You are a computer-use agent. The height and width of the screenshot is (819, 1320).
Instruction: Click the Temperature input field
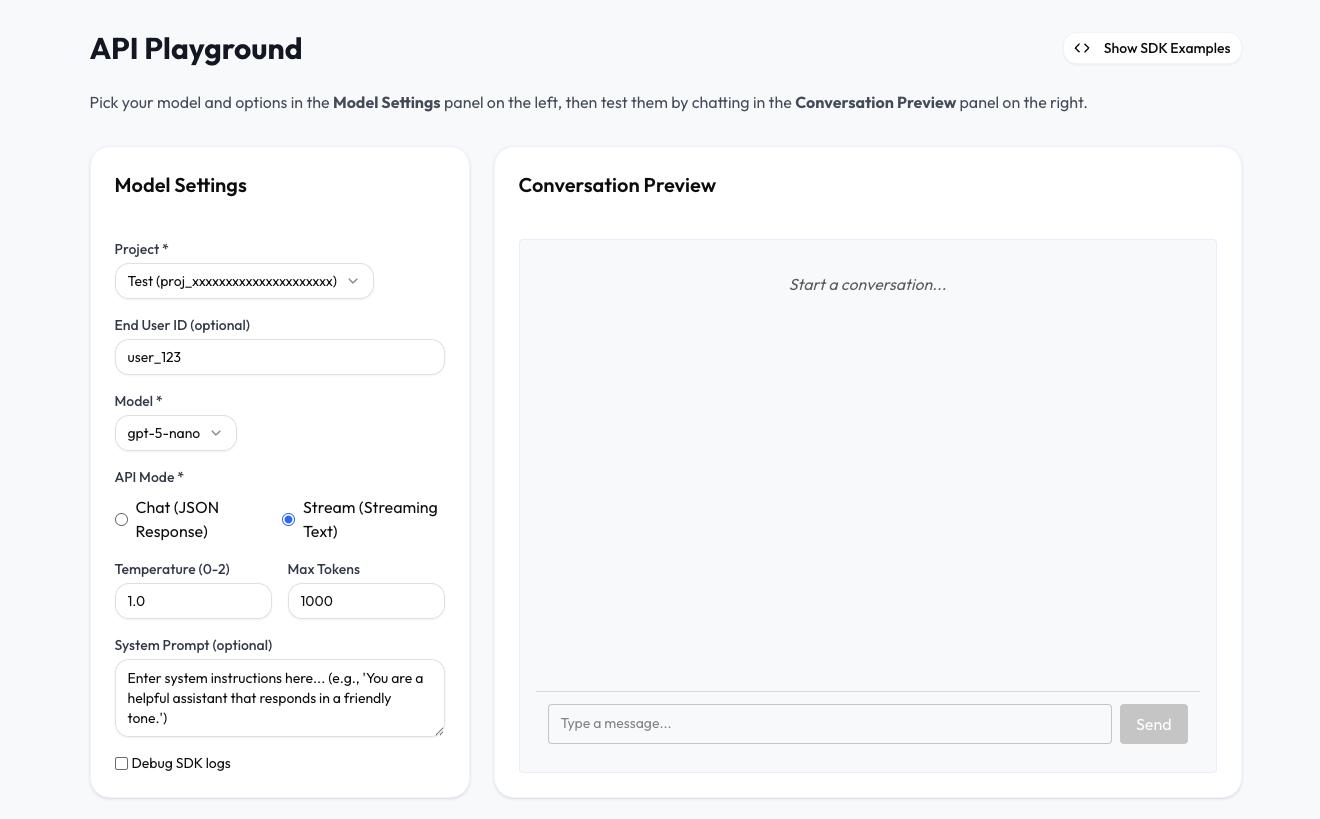coord(193,601)
